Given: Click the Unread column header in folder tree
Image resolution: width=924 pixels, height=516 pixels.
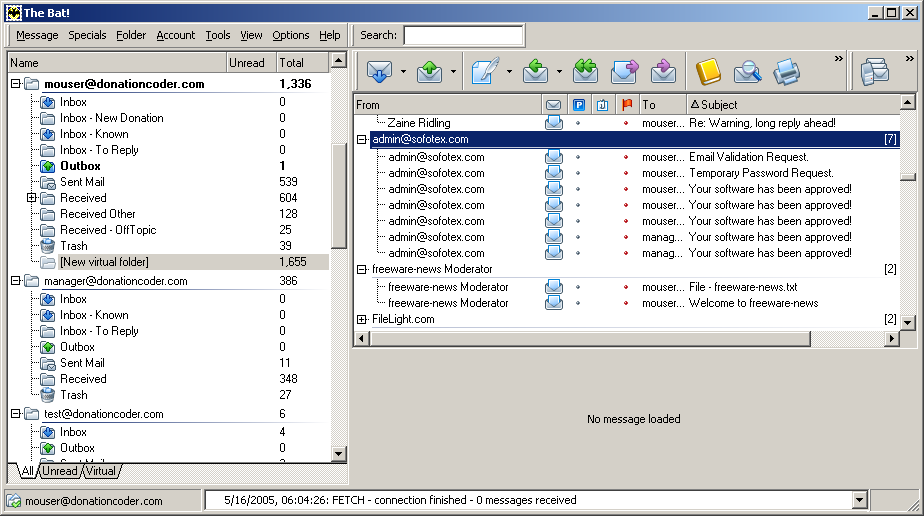Looking at the screenshot, I should click(251, 62).
